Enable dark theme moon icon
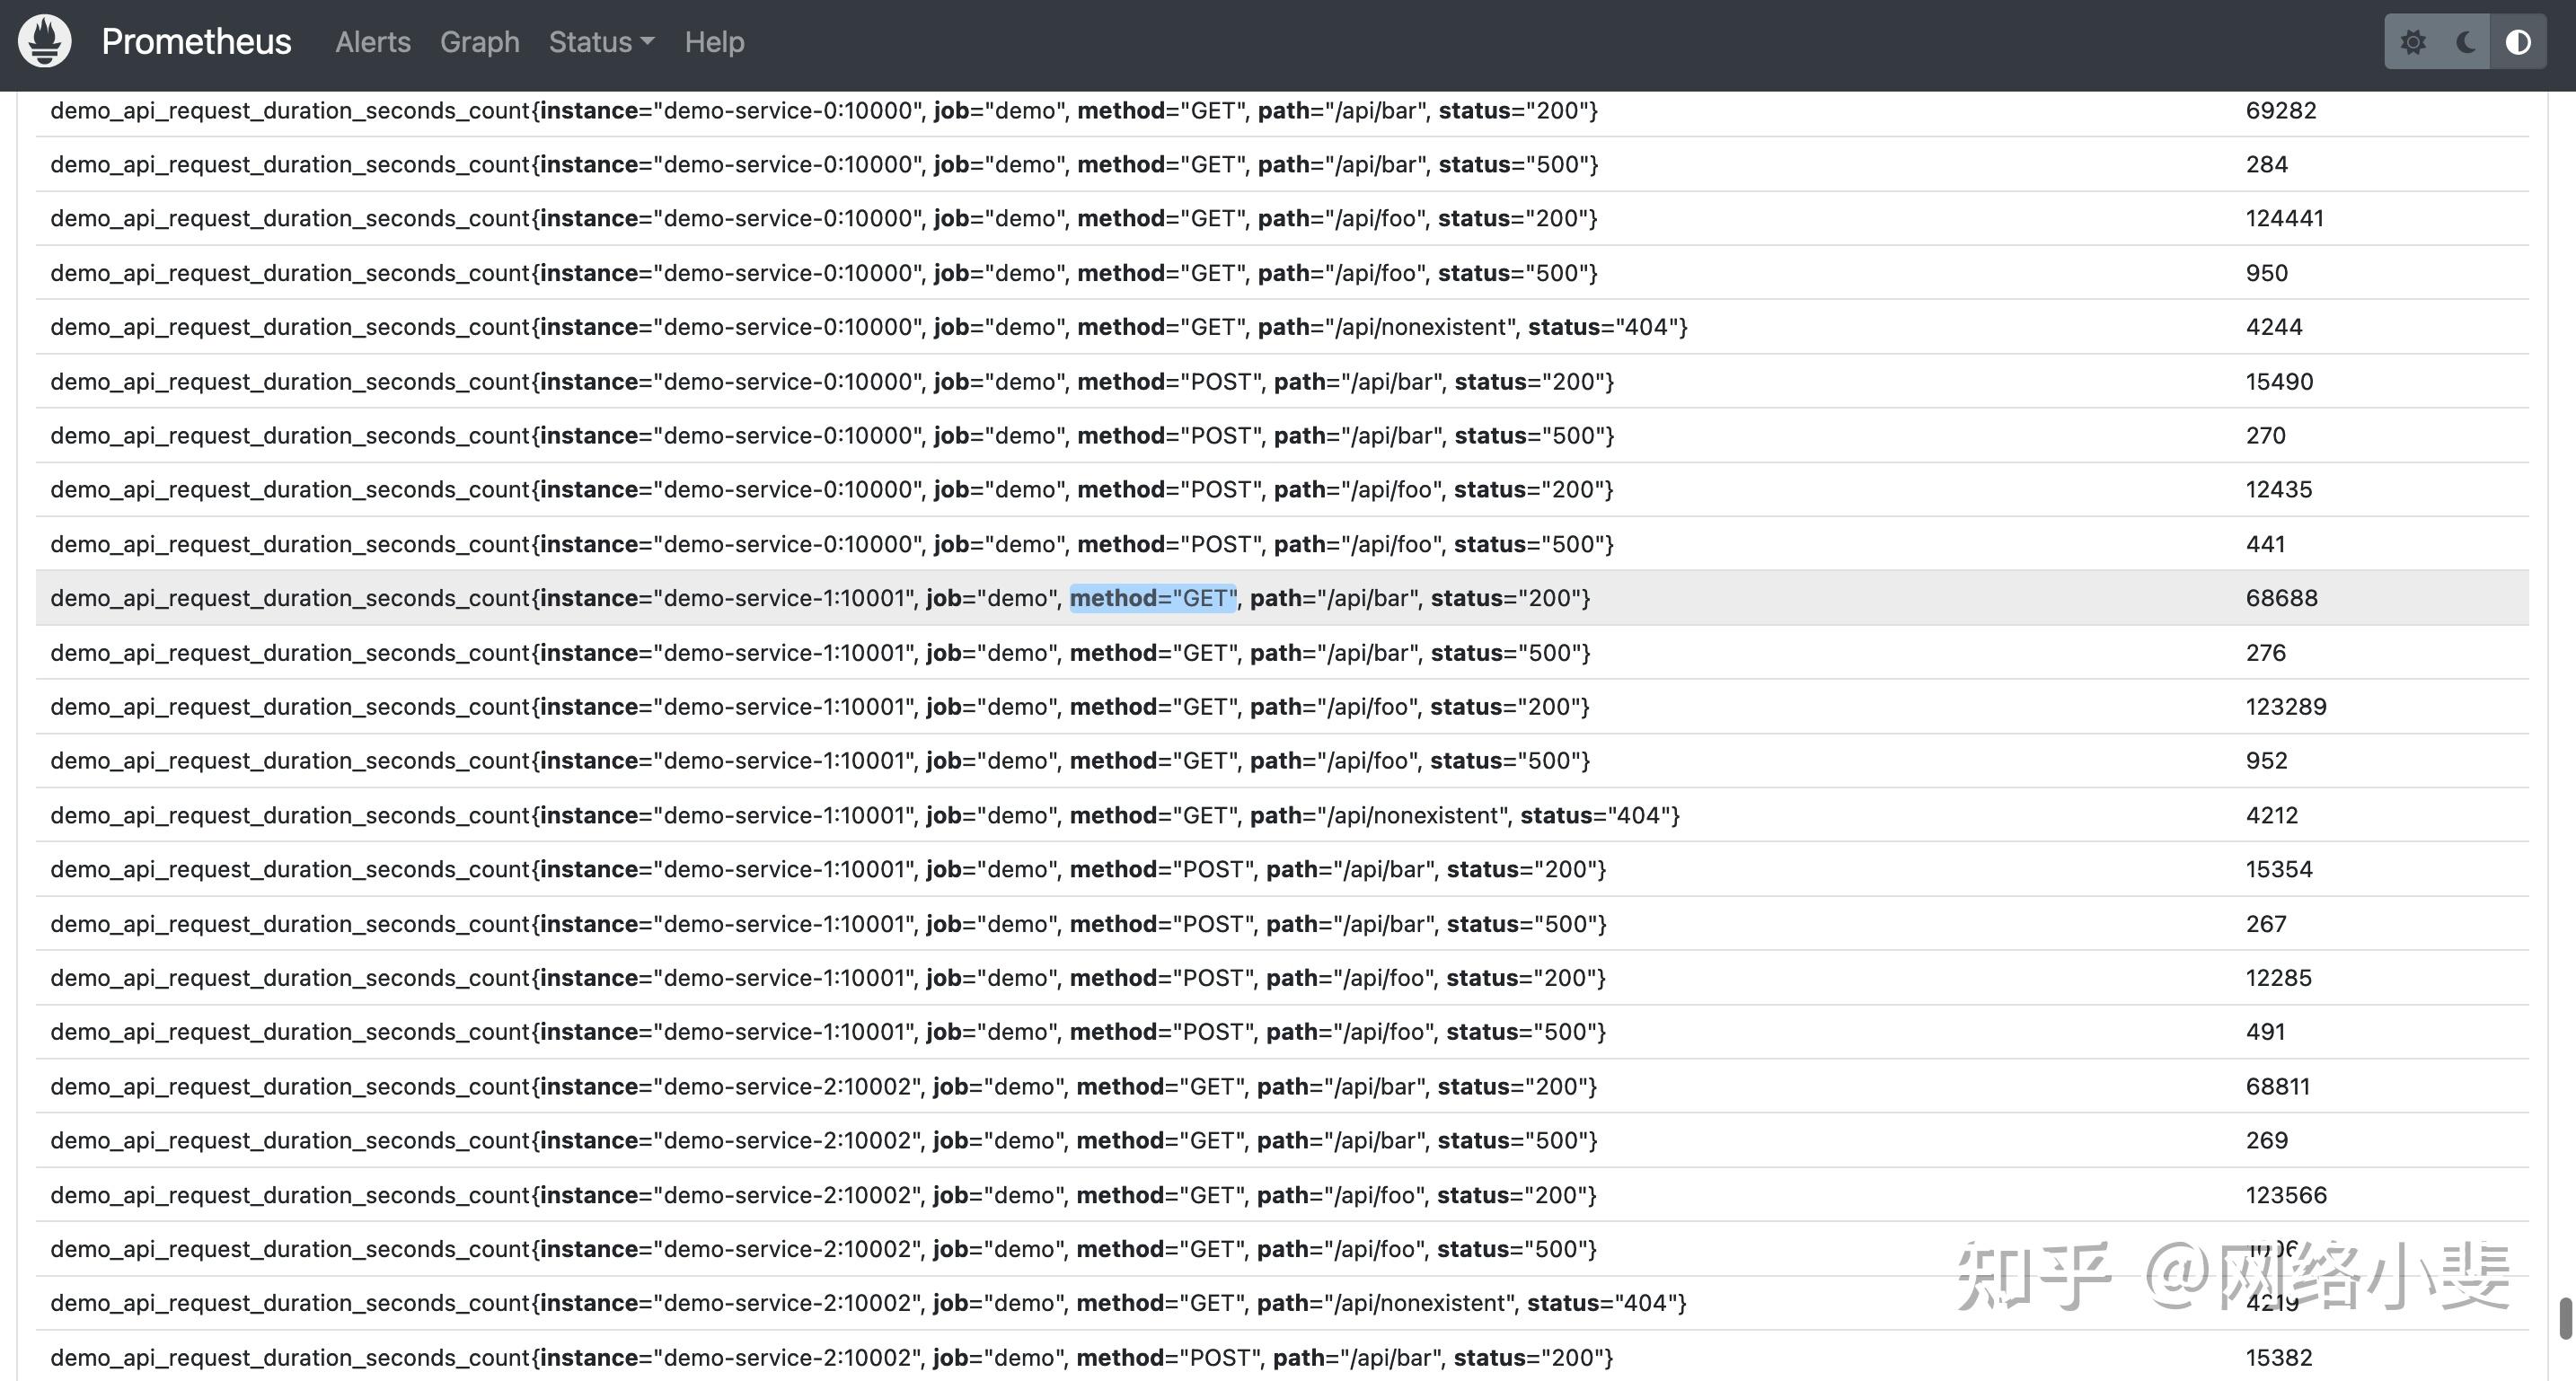 2465,42
